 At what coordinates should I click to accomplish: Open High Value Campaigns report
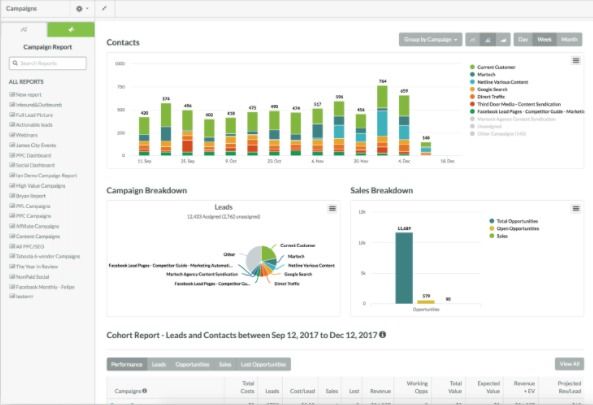tap(37, 186)
